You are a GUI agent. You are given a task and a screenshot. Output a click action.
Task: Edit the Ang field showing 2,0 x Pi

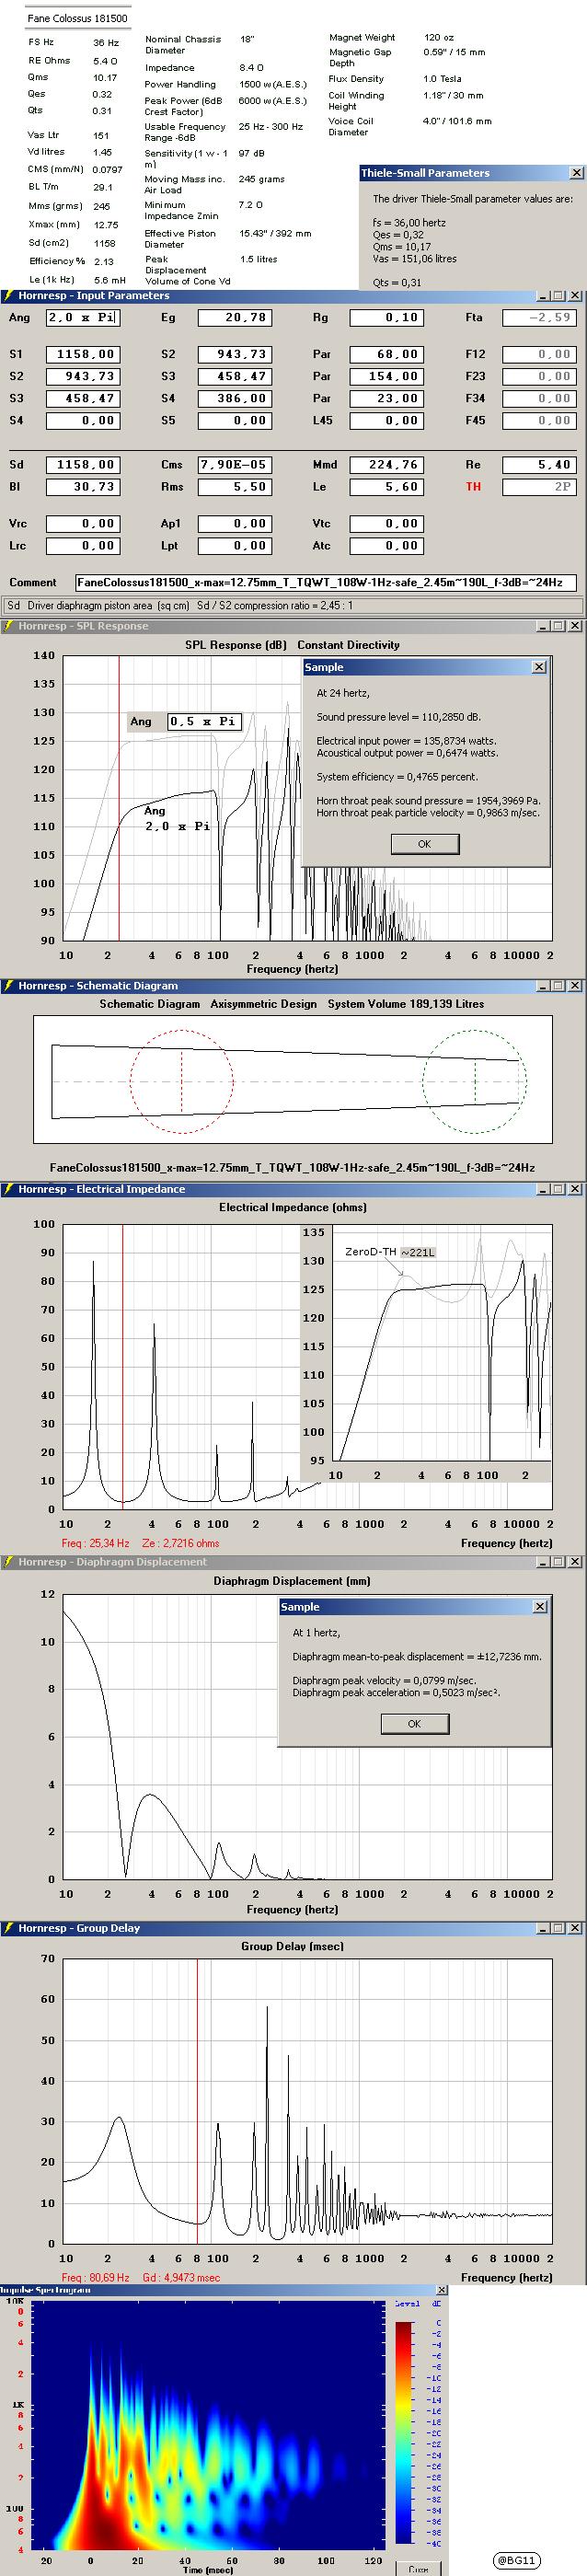pos(83,318)
